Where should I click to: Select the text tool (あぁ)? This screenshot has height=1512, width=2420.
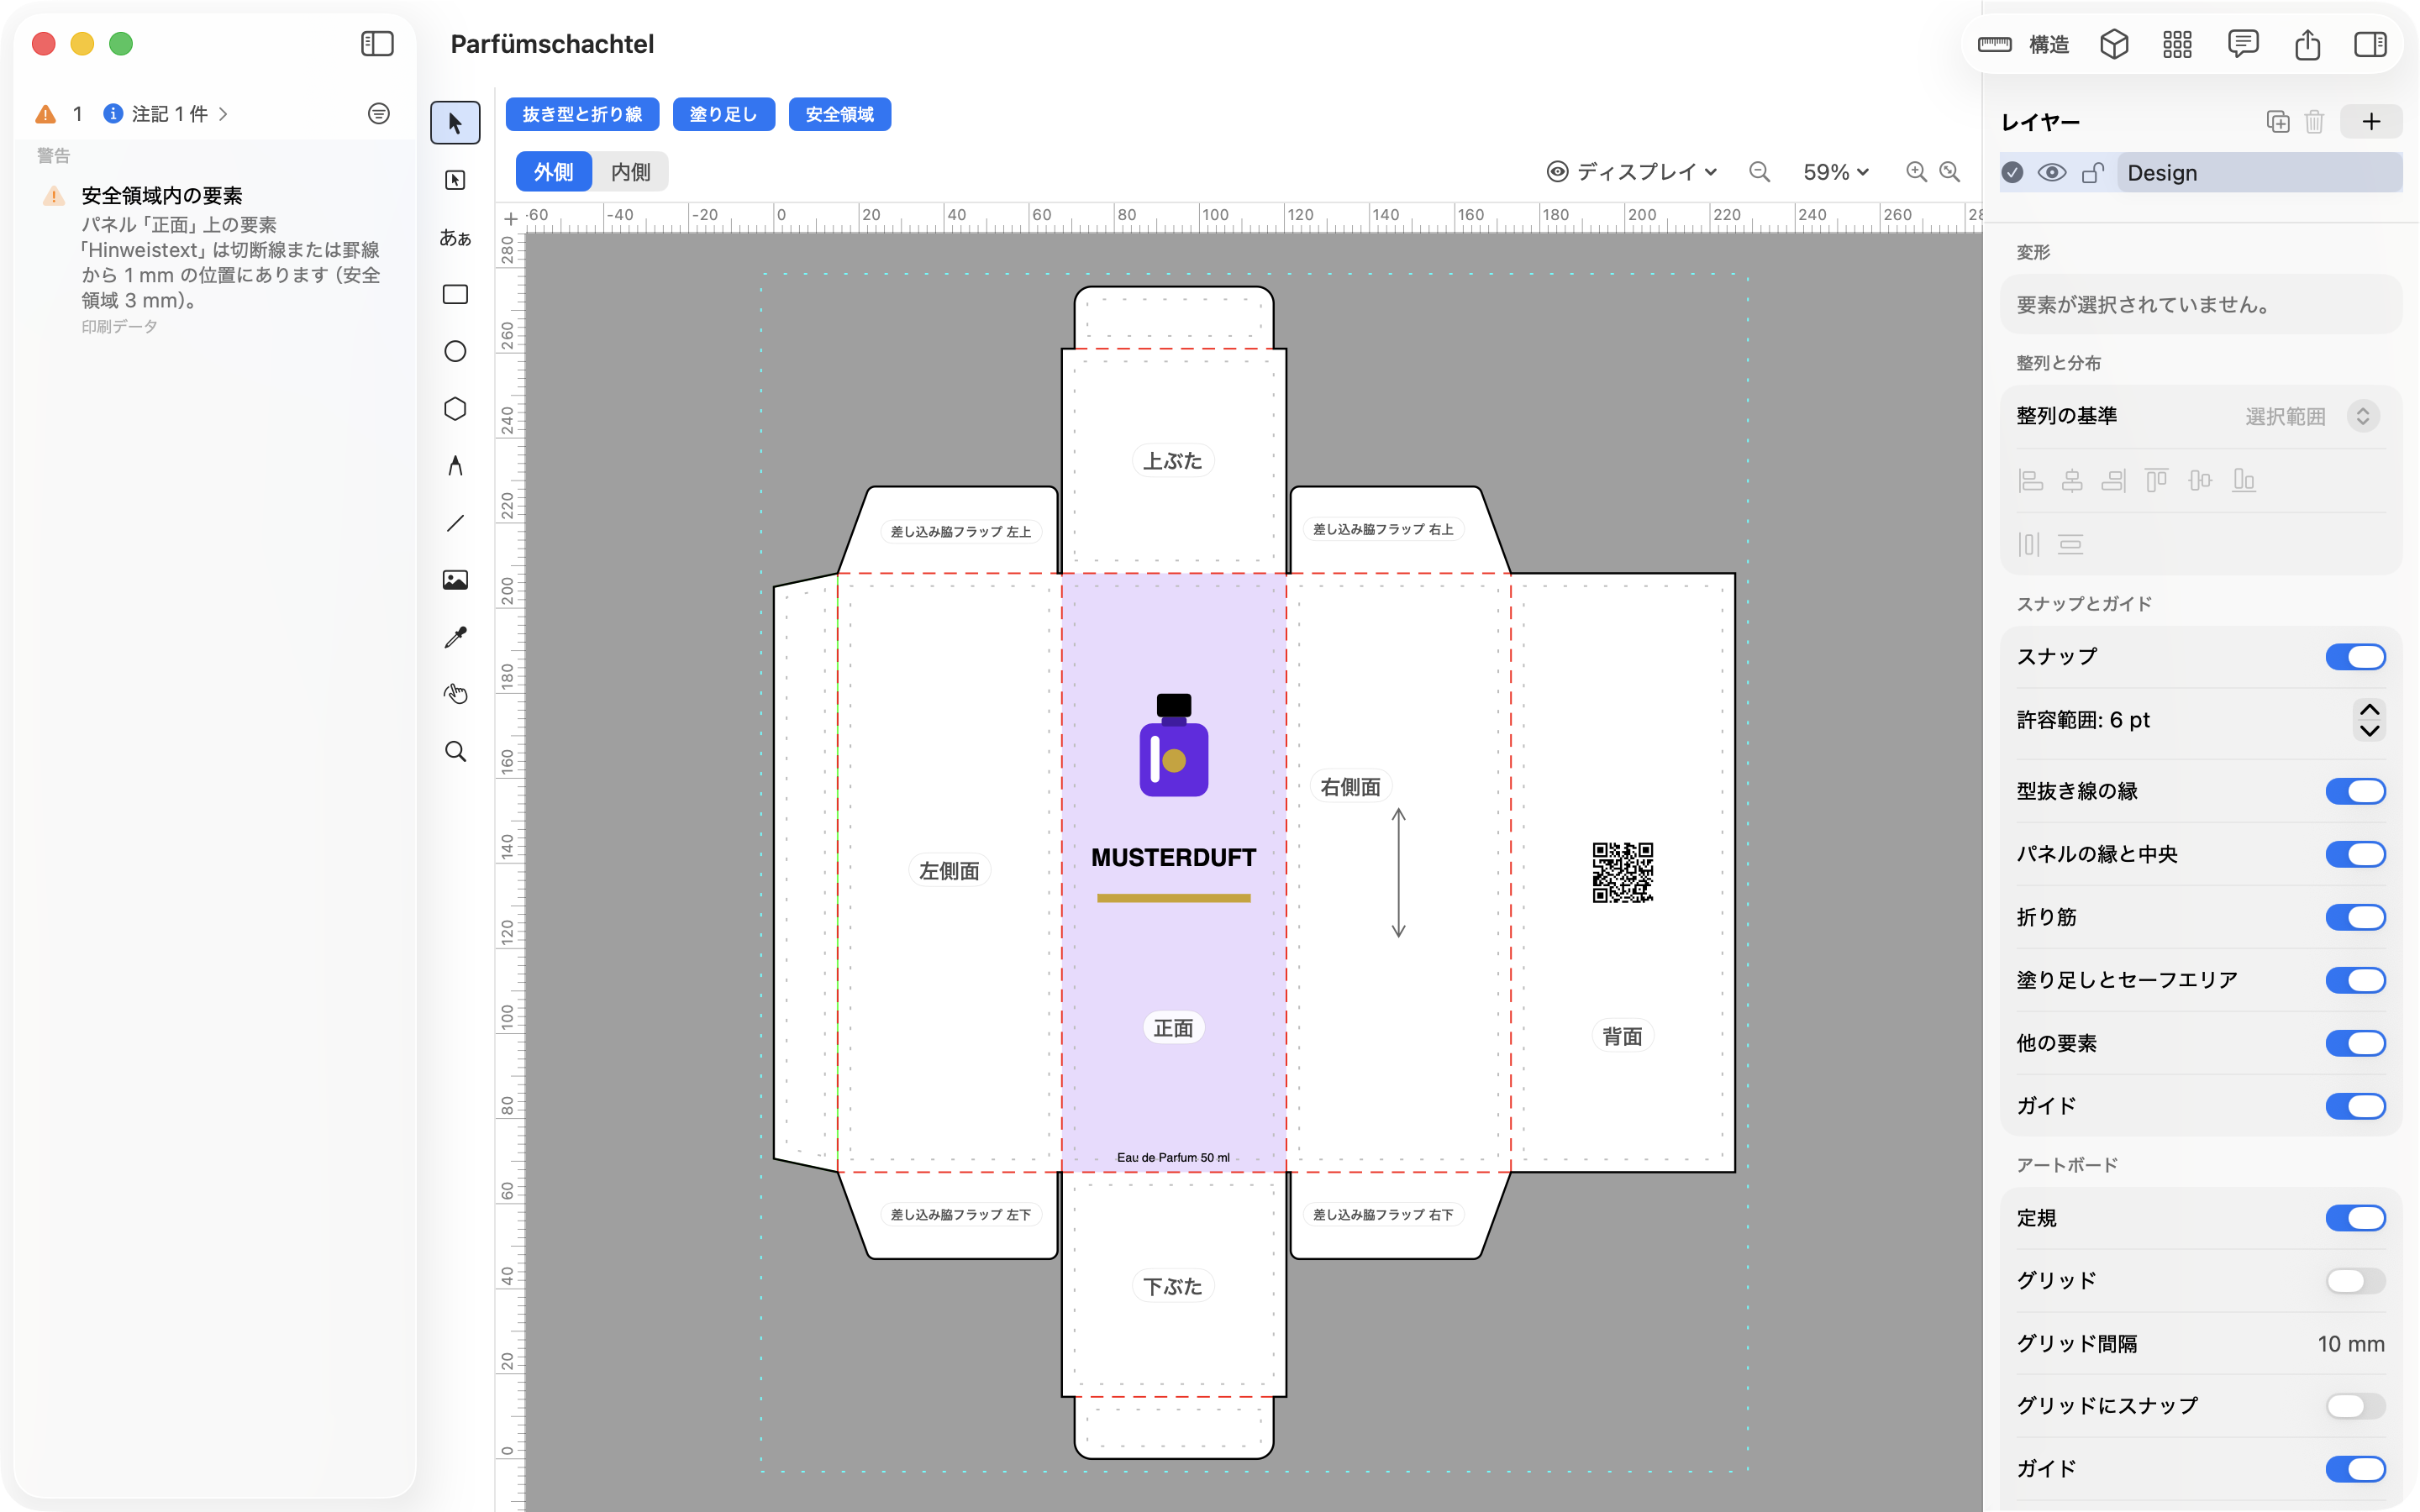pyautogui.click(x=455, y=237)
